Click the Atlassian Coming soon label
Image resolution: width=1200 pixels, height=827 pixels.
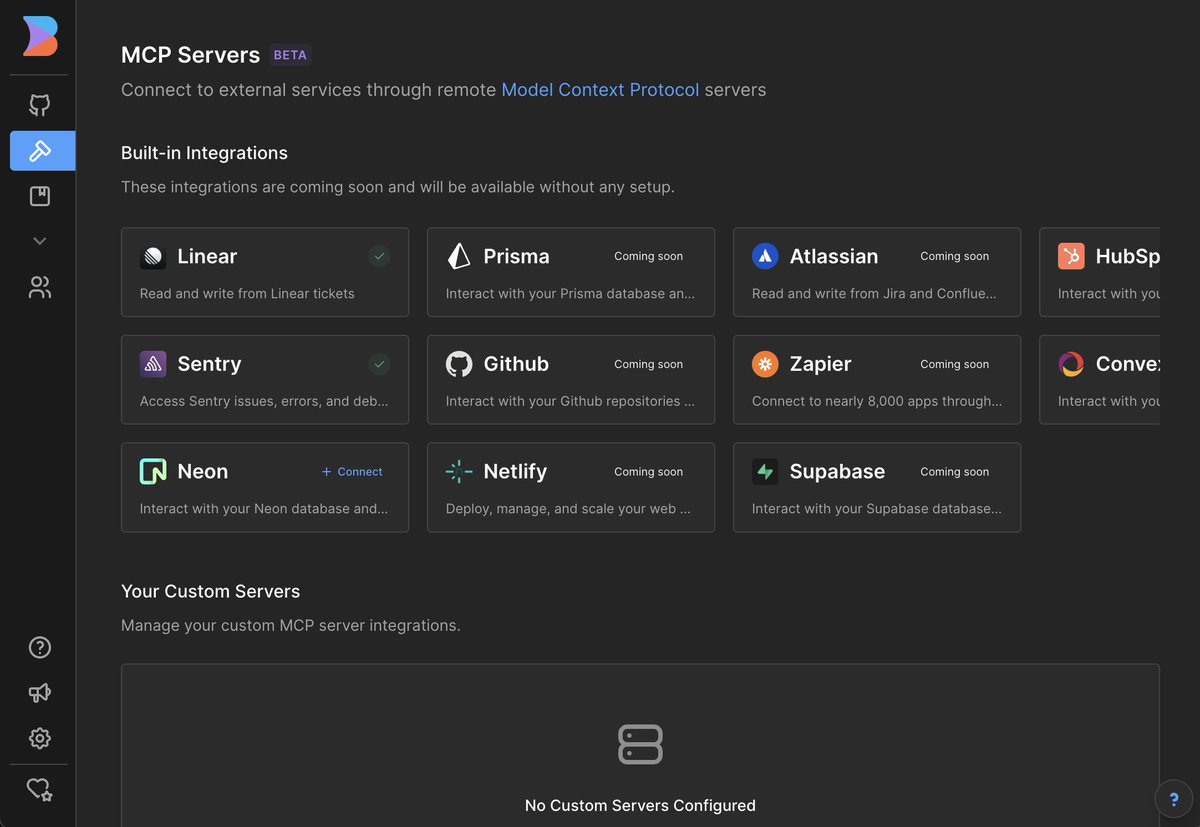coord(955,256)
